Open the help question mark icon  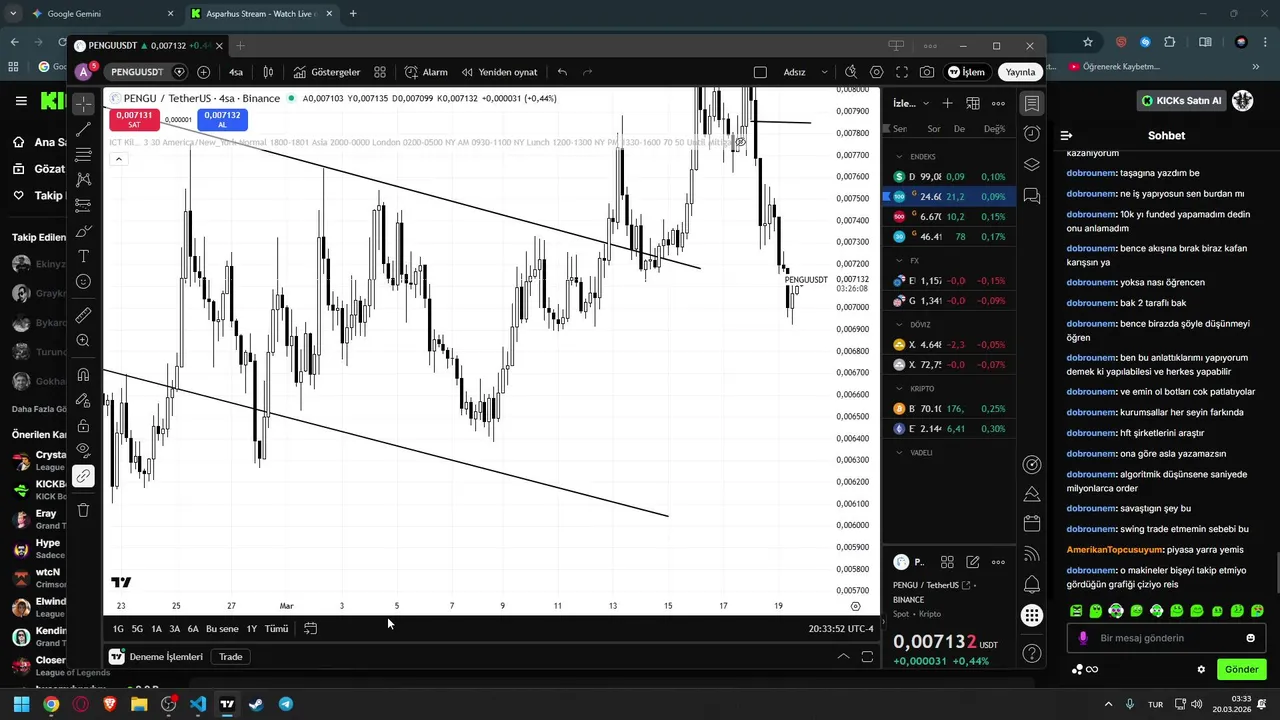tap(1032, 654)
